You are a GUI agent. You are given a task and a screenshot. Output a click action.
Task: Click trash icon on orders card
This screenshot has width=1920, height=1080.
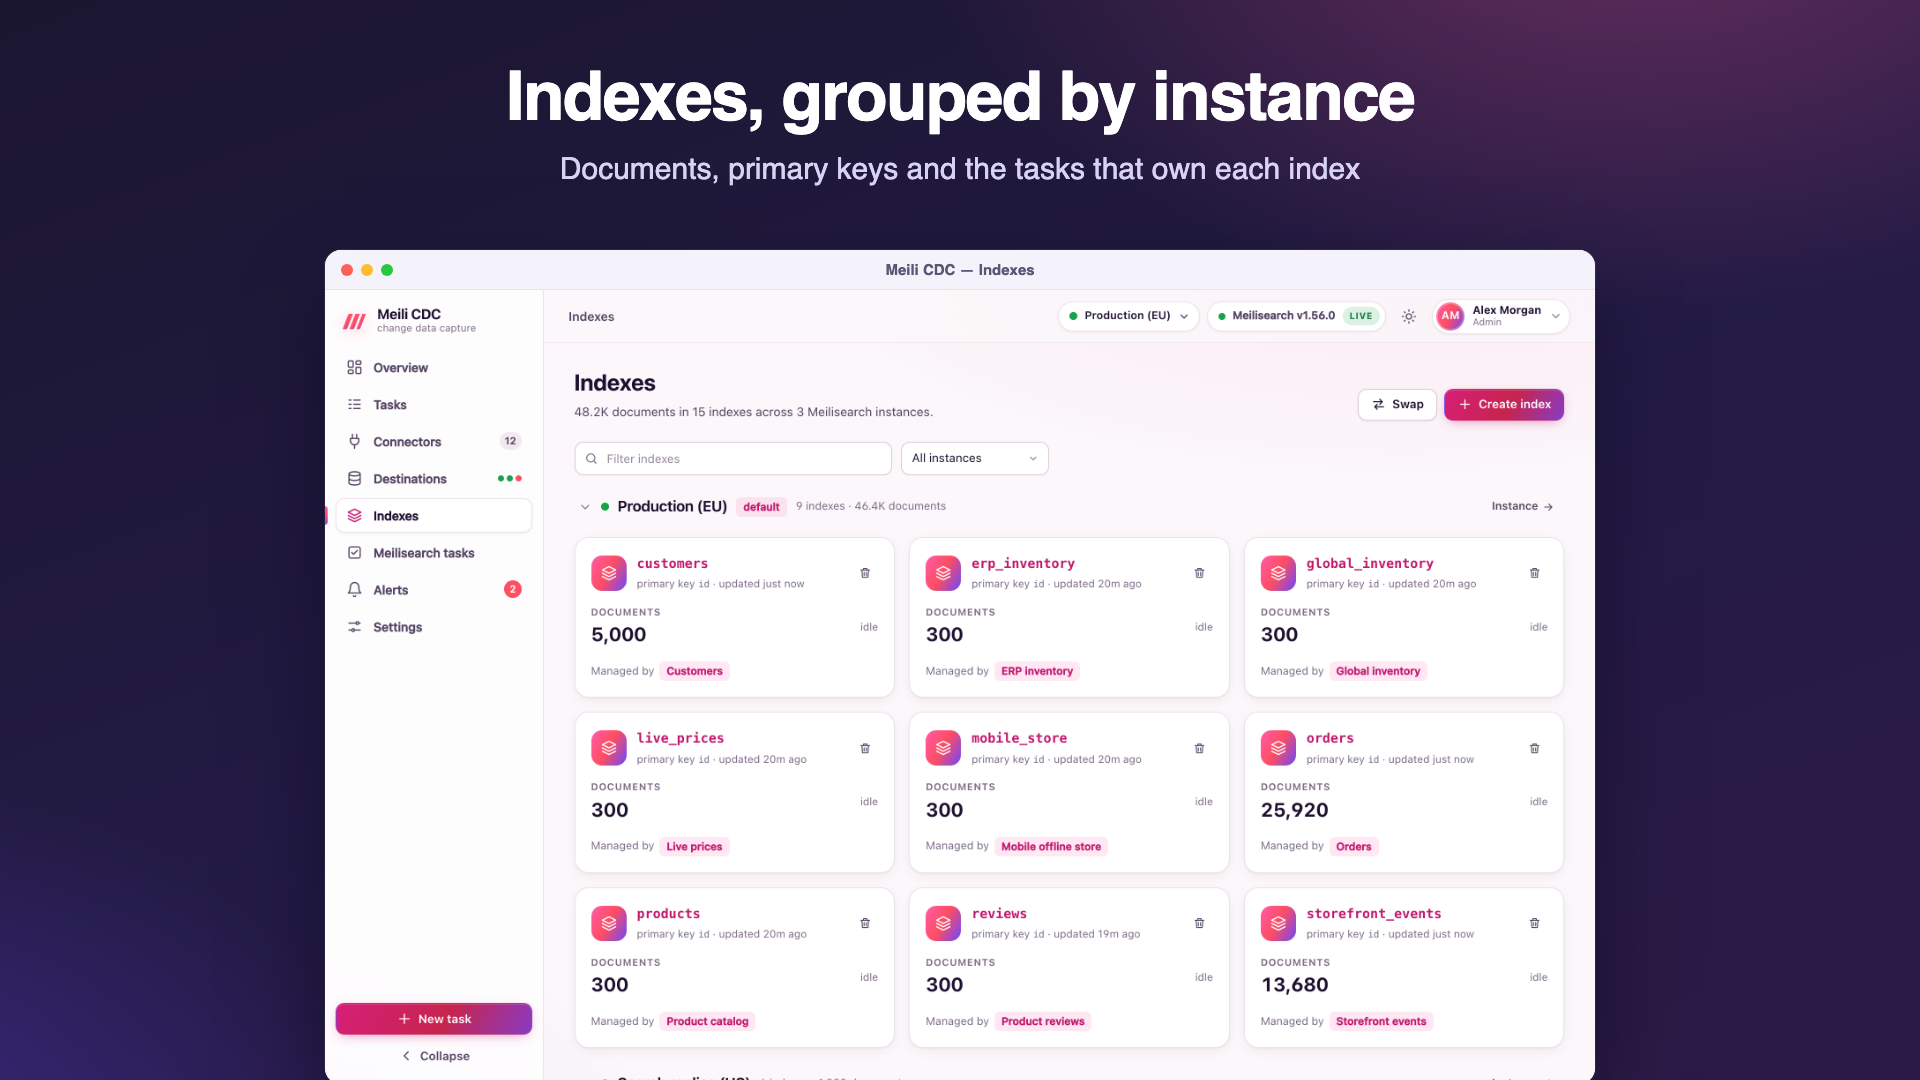pos(1534,748)
